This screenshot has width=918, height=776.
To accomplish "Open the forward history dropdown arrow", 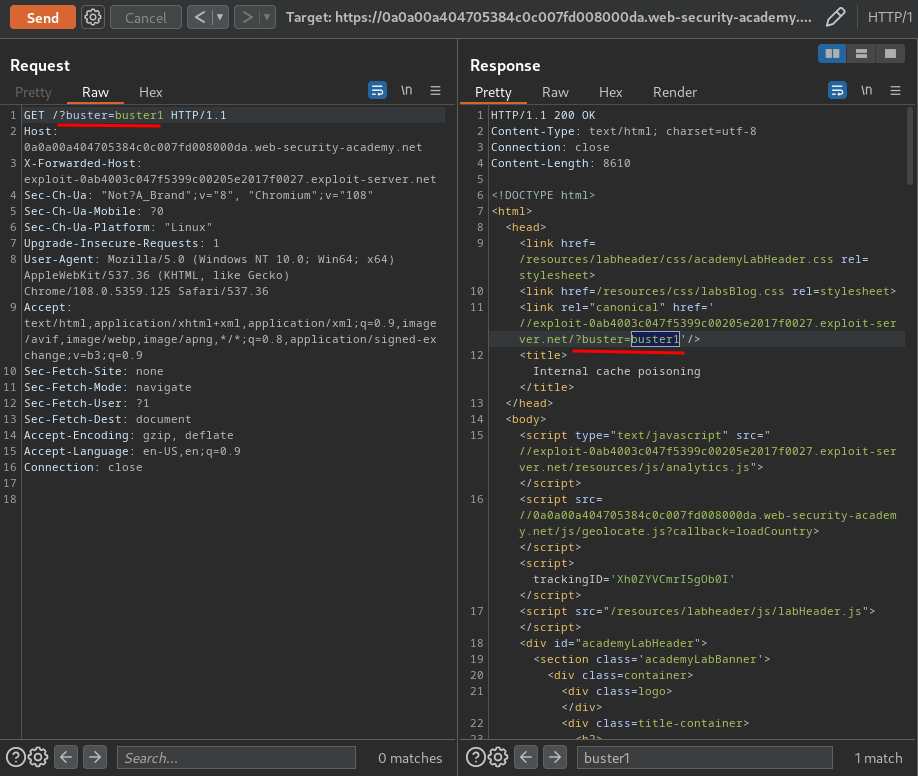I will (267, 18).
